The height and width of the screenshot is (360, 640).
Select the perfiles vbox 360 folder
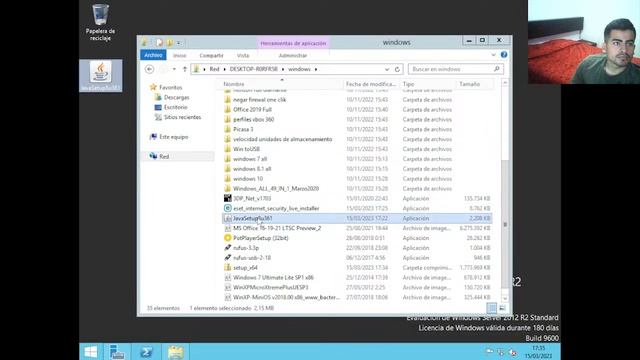coord(253,120)
